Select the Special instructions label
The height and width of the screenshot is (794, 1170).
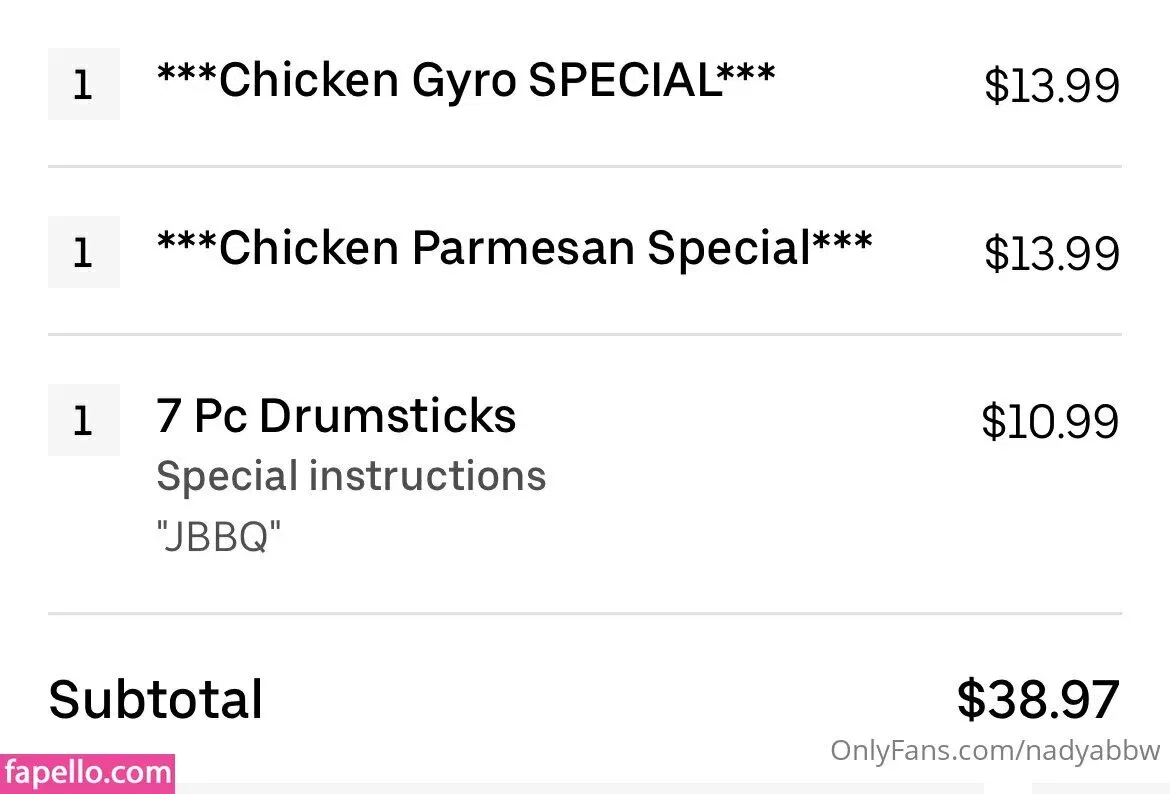click(351, 477)
